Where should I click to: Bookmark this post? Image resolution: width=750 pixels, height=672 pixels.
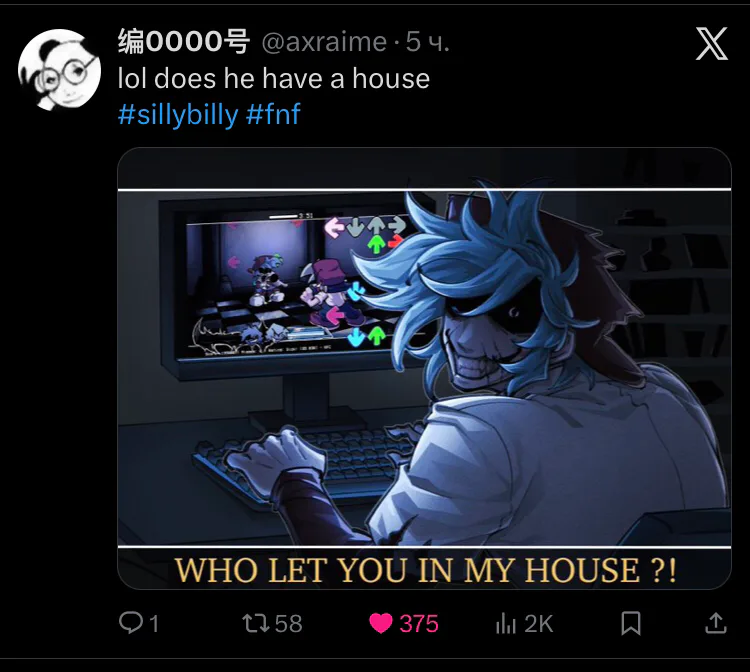point(630,624)
